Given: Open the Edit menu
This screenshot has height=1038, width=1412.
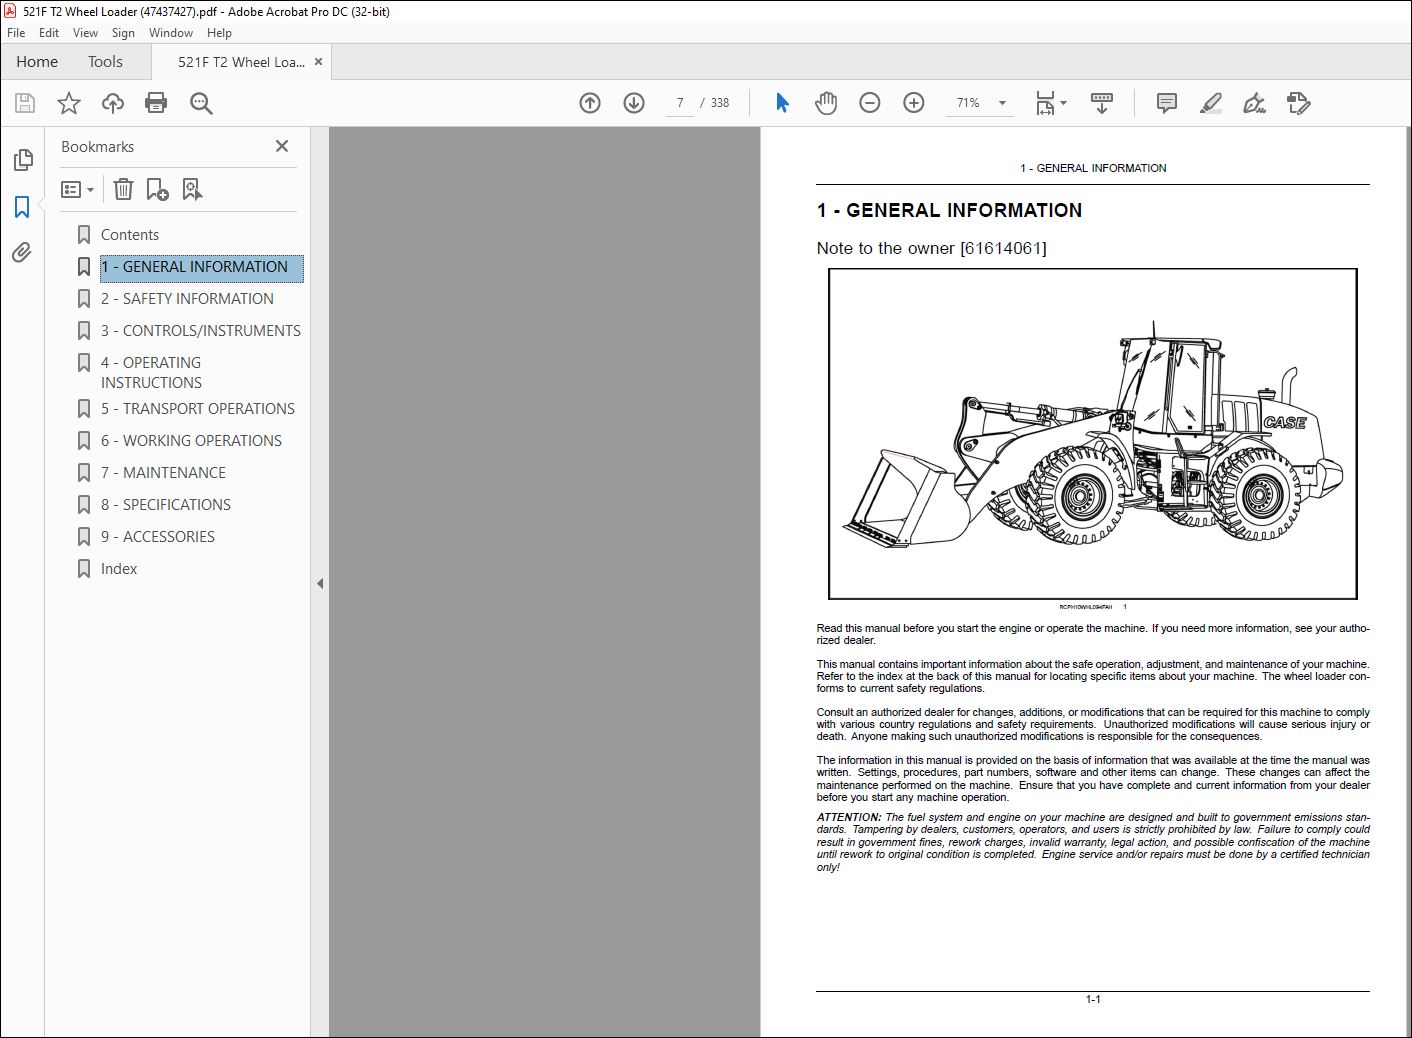Looking at the screenshot, I should coord(49,33).
